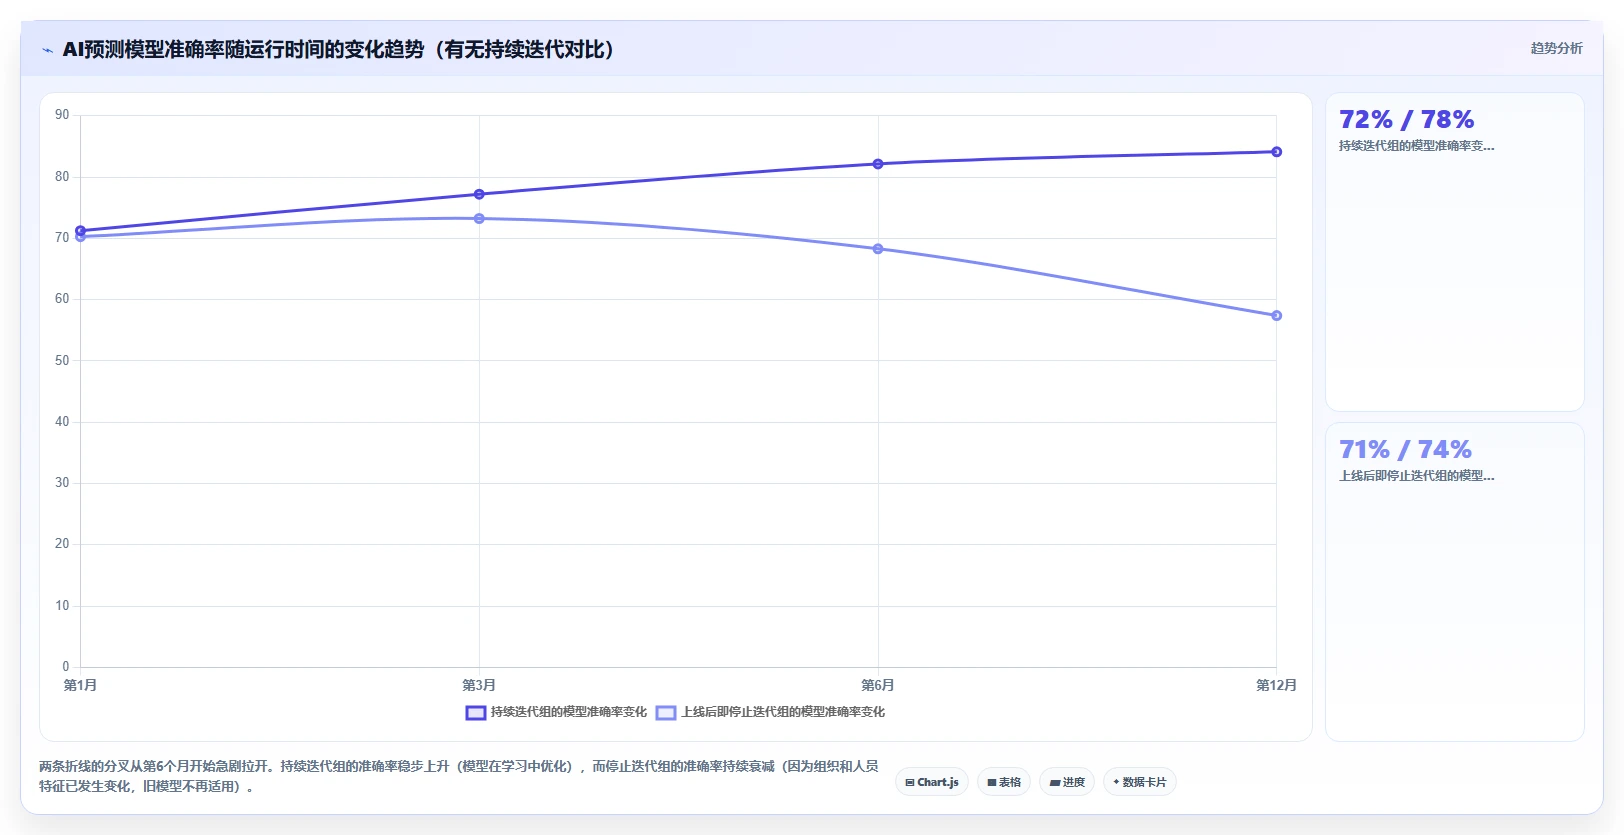Toggle the 持续迭代组的模型准确率变化 legend swatch
Image resolution: width=1624 pixels, height=835 pixels.
[x=476, y=713]
